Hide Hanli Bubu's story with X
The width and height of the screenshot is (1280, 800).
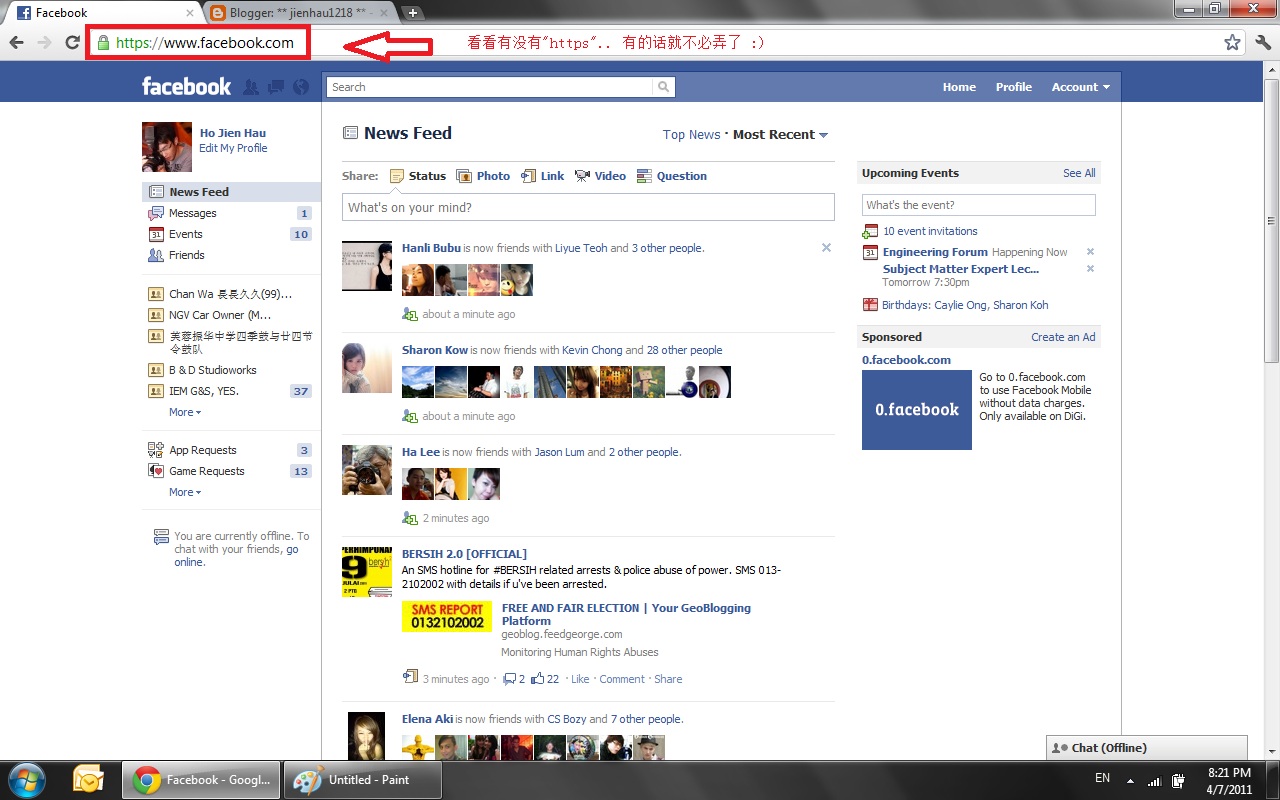point(826,247)
